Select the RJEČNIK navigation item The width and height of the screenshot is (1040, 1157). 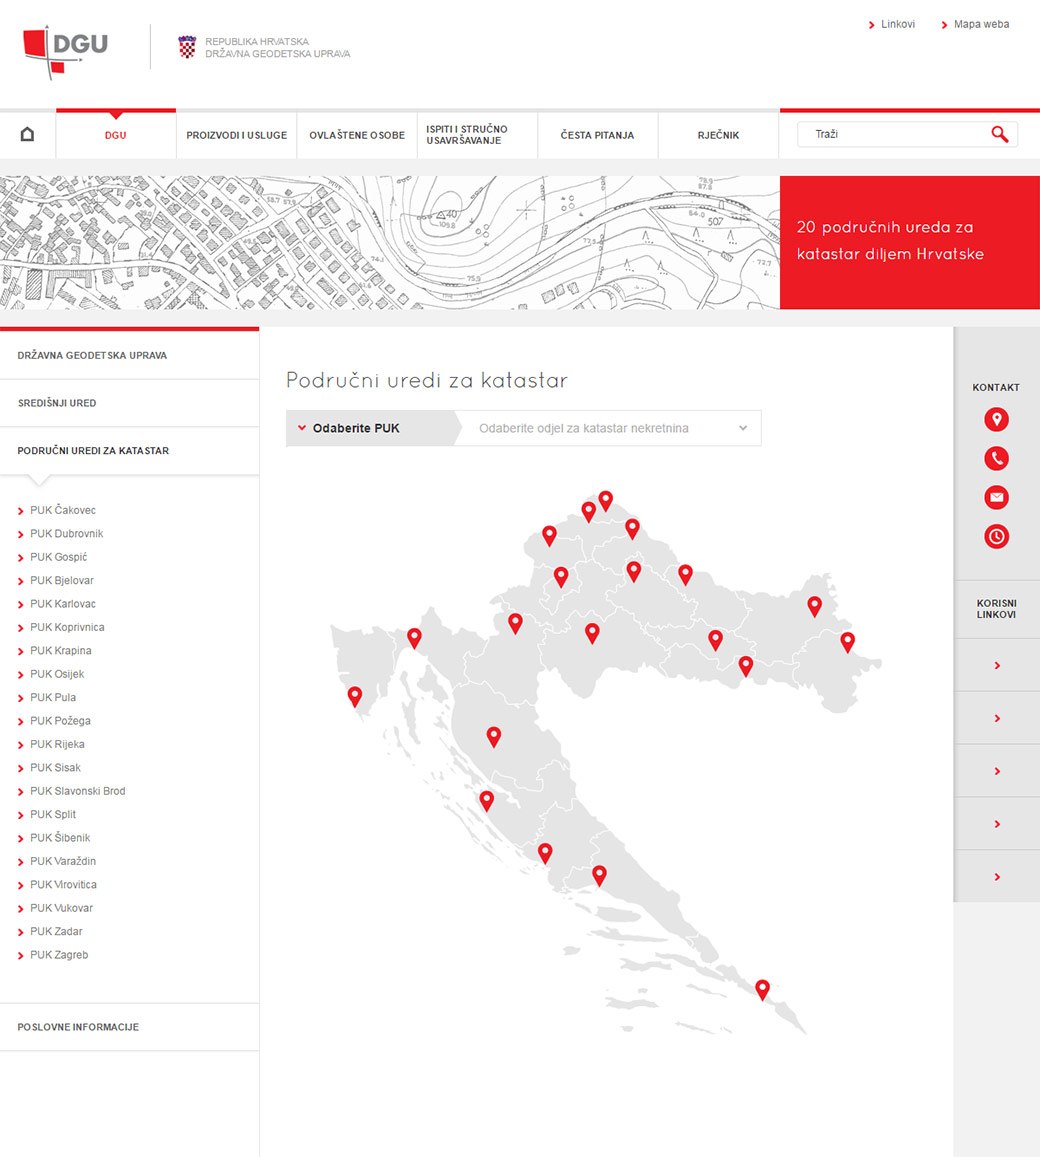coord(718,135)
